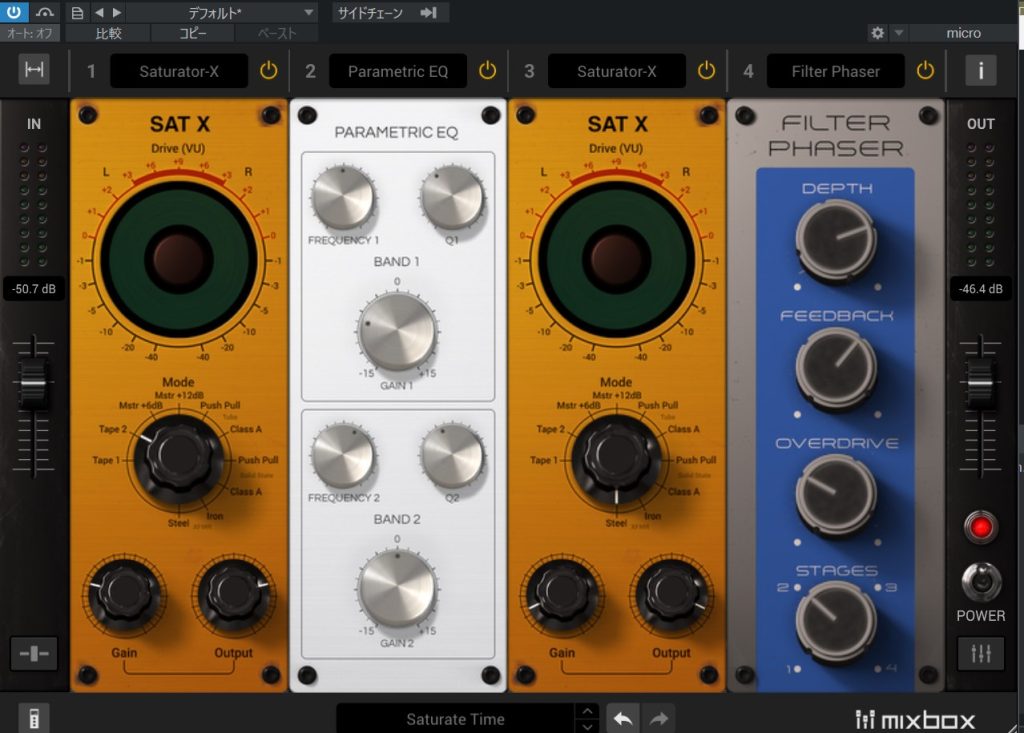
Task: Open the settings gear in the top bar
Action: pyautogui.click(x=877, y=33)
